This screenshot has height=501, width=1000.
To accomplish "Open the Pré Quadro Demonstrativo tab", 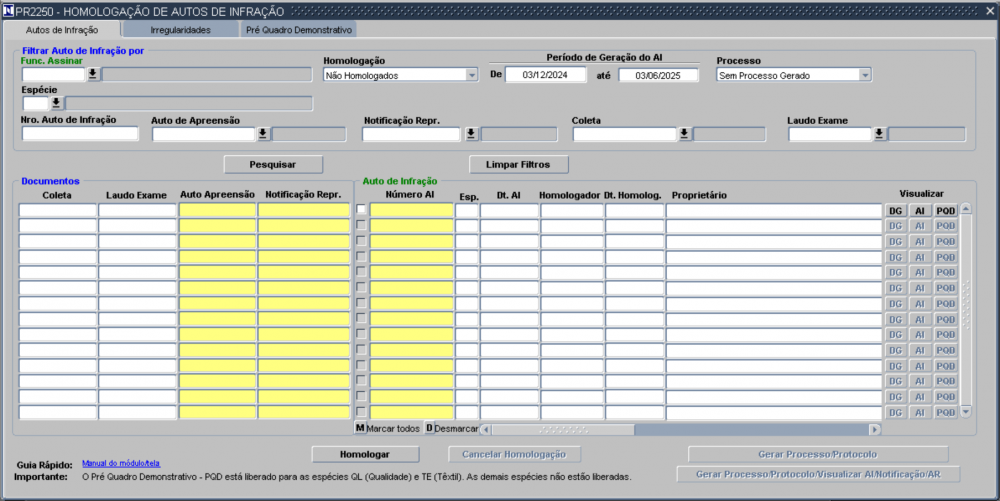I will (x=298, y=30).
